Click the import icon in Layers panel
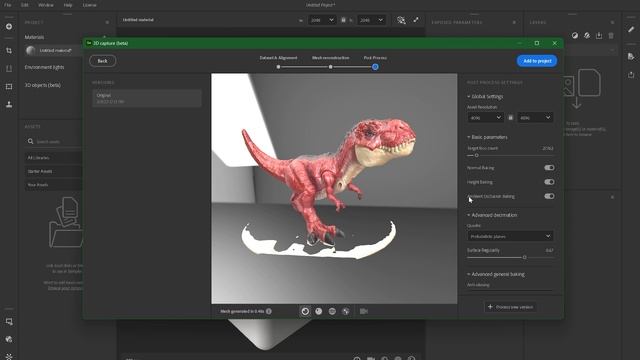The width and height of the screenshot is (640, 360). coord(599,36)
